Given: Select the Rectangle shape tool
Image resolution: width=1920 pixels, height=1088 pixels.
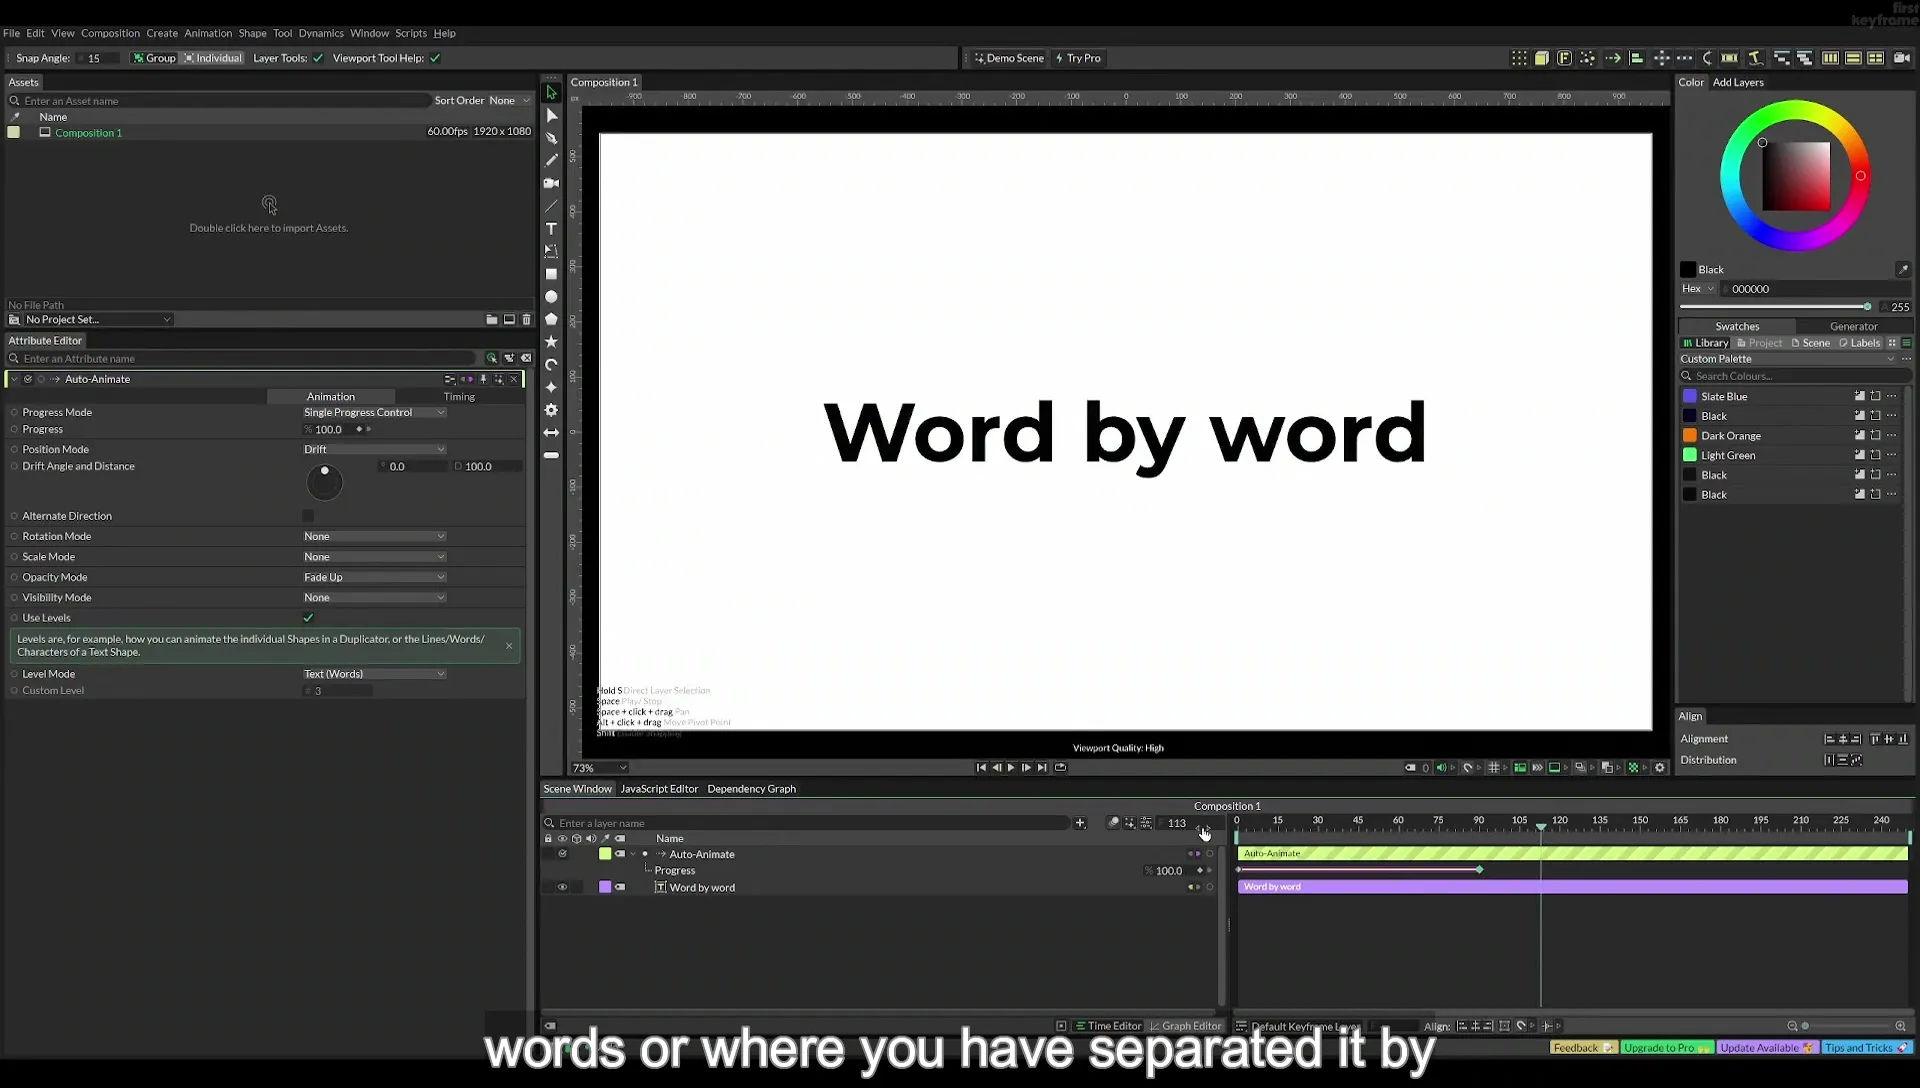Looking at the screenshot, I should 551,274.
